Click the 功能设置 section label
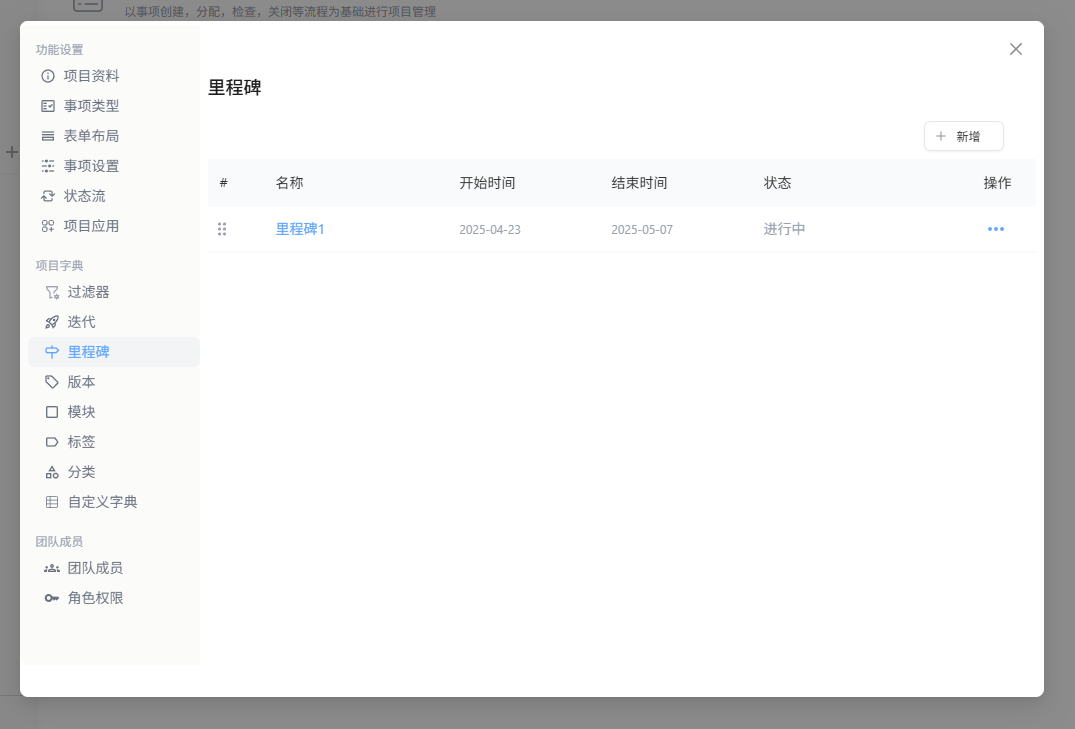The width and height of the screenshot is (1075, 729). pyautogui.click(x=60, y=50)
